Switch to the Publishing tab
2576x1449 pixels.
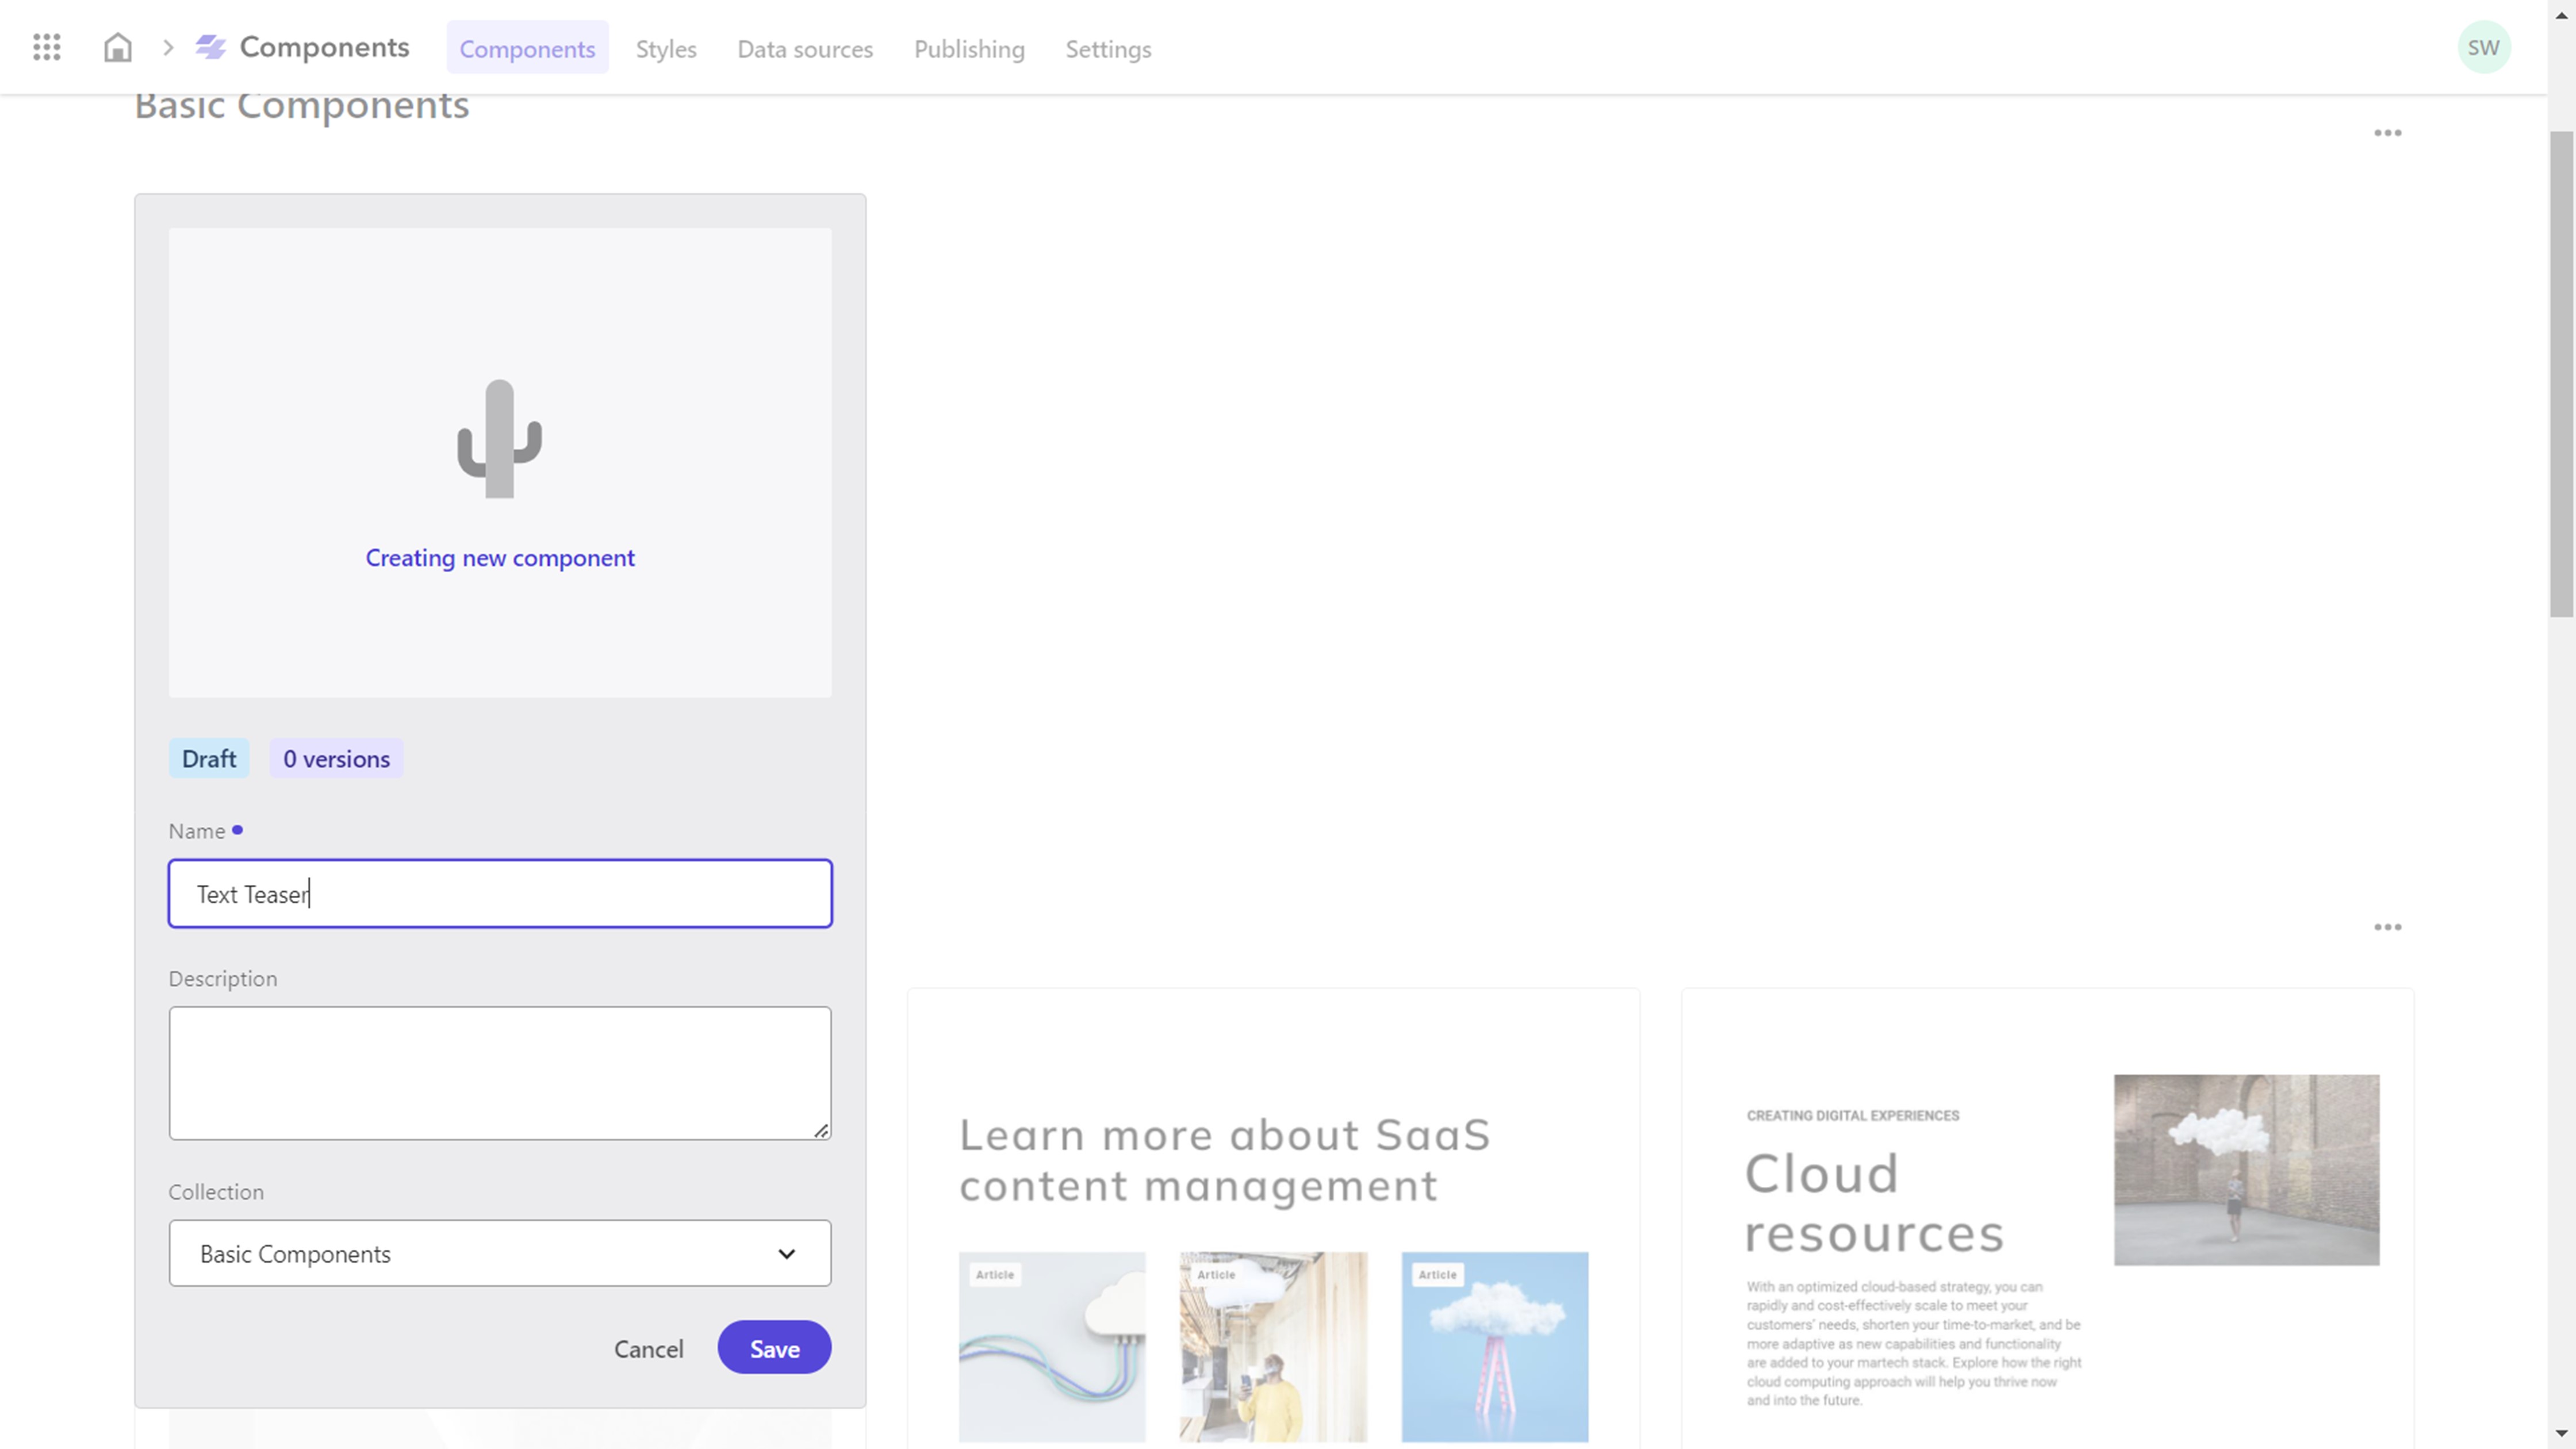(x=968, y=48)
